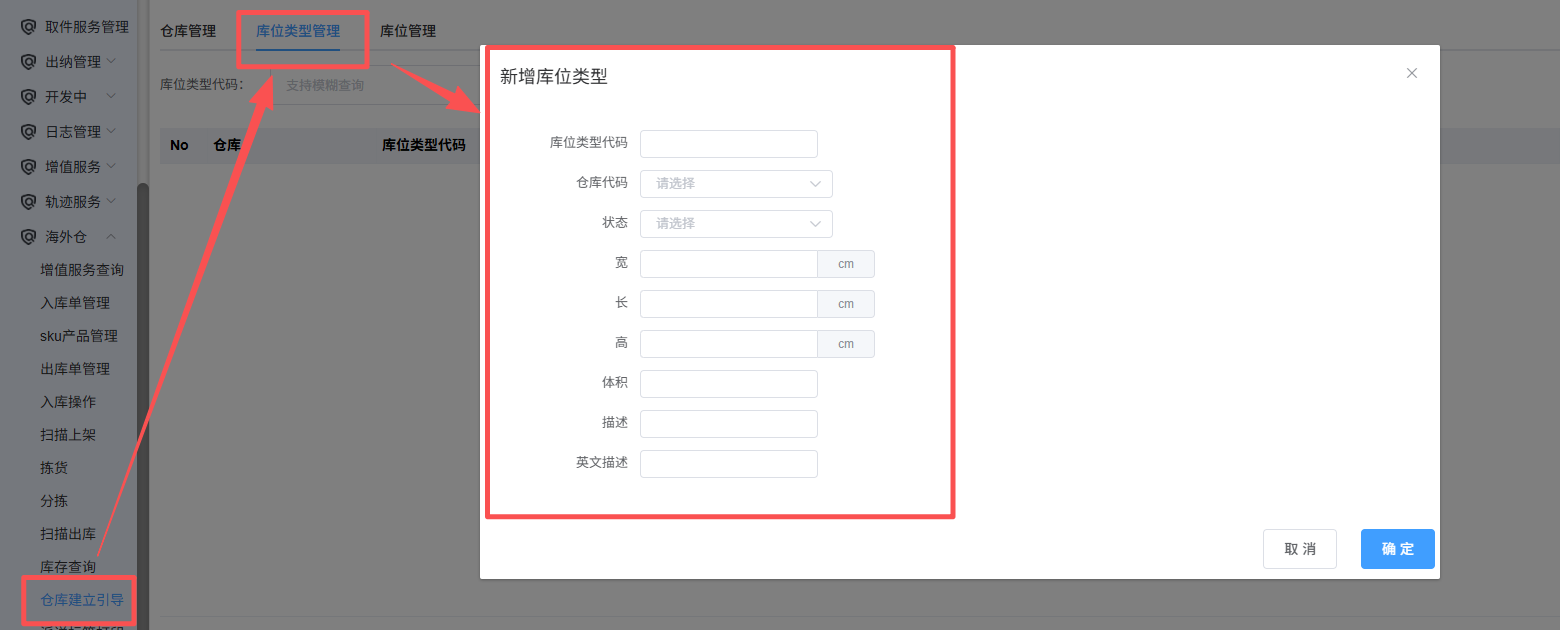1560x630 pixels.
Task: Open the 状态 dropdown
Action: (x=736, y=224)
